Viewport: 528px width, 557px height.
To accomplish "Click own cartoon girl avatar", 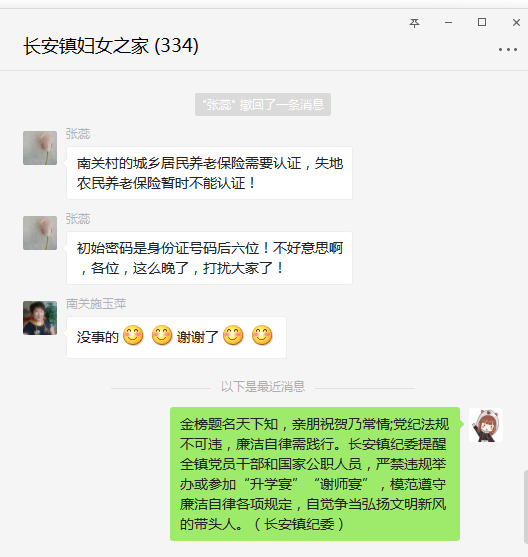I will click(486, 425).
